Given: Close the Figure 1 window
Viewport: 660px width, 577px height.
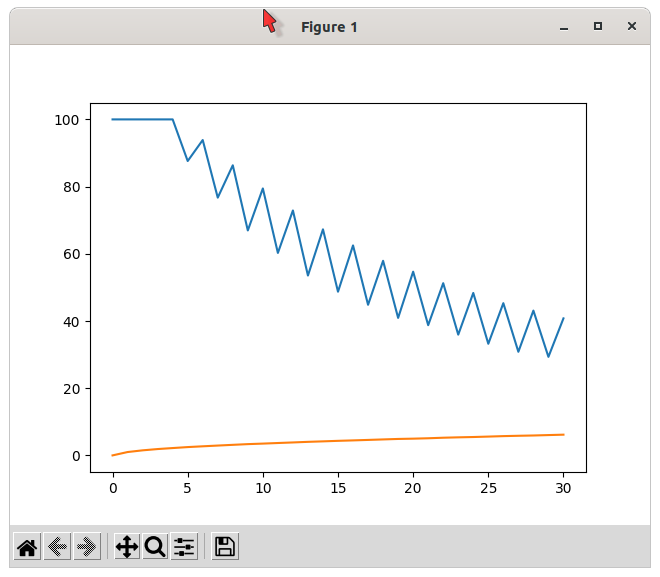Looking at the screenshot, I should 632,27.
